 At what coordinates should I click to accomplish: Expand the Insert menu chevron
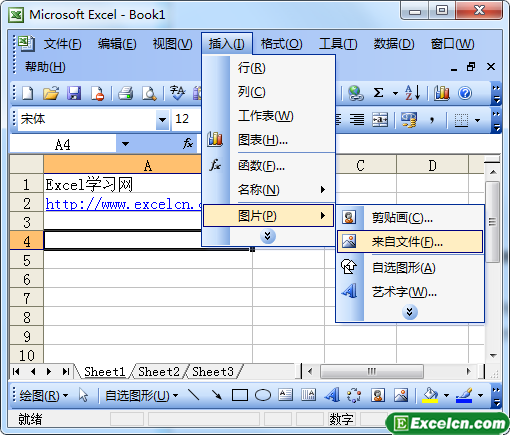pos(268,236)
